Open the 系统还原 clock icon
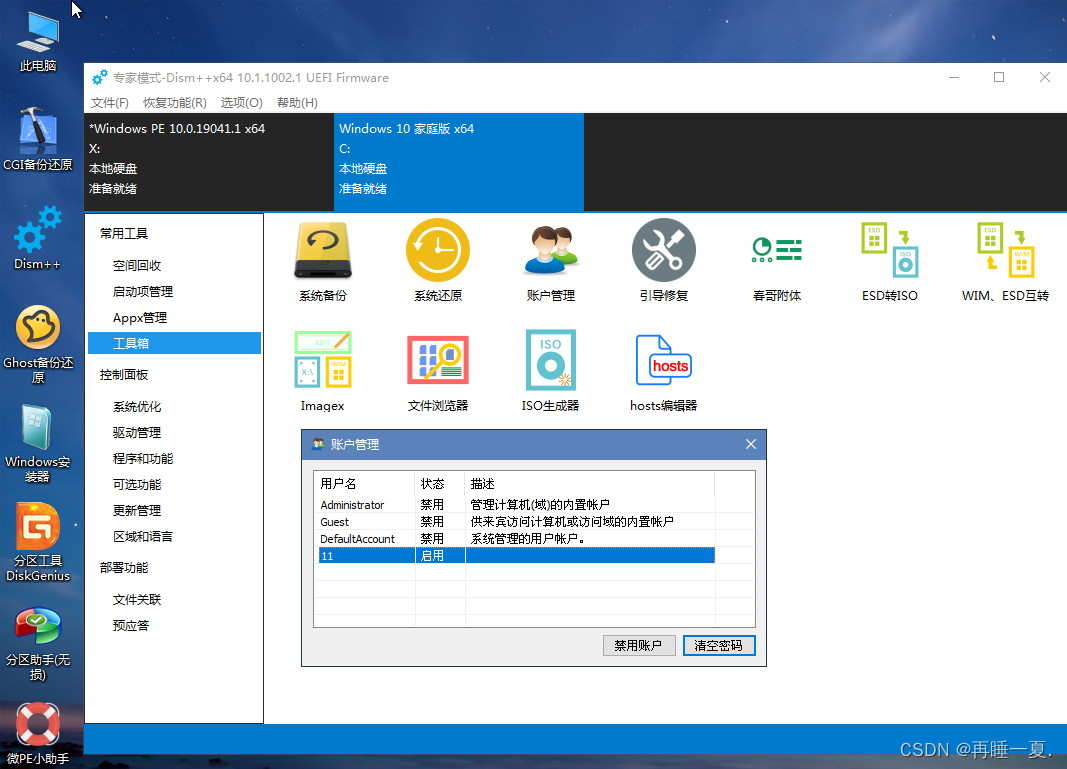Image resolution: width=1067 pixels, height=769 pixels. pyautogui.click(x=438, y=250)
